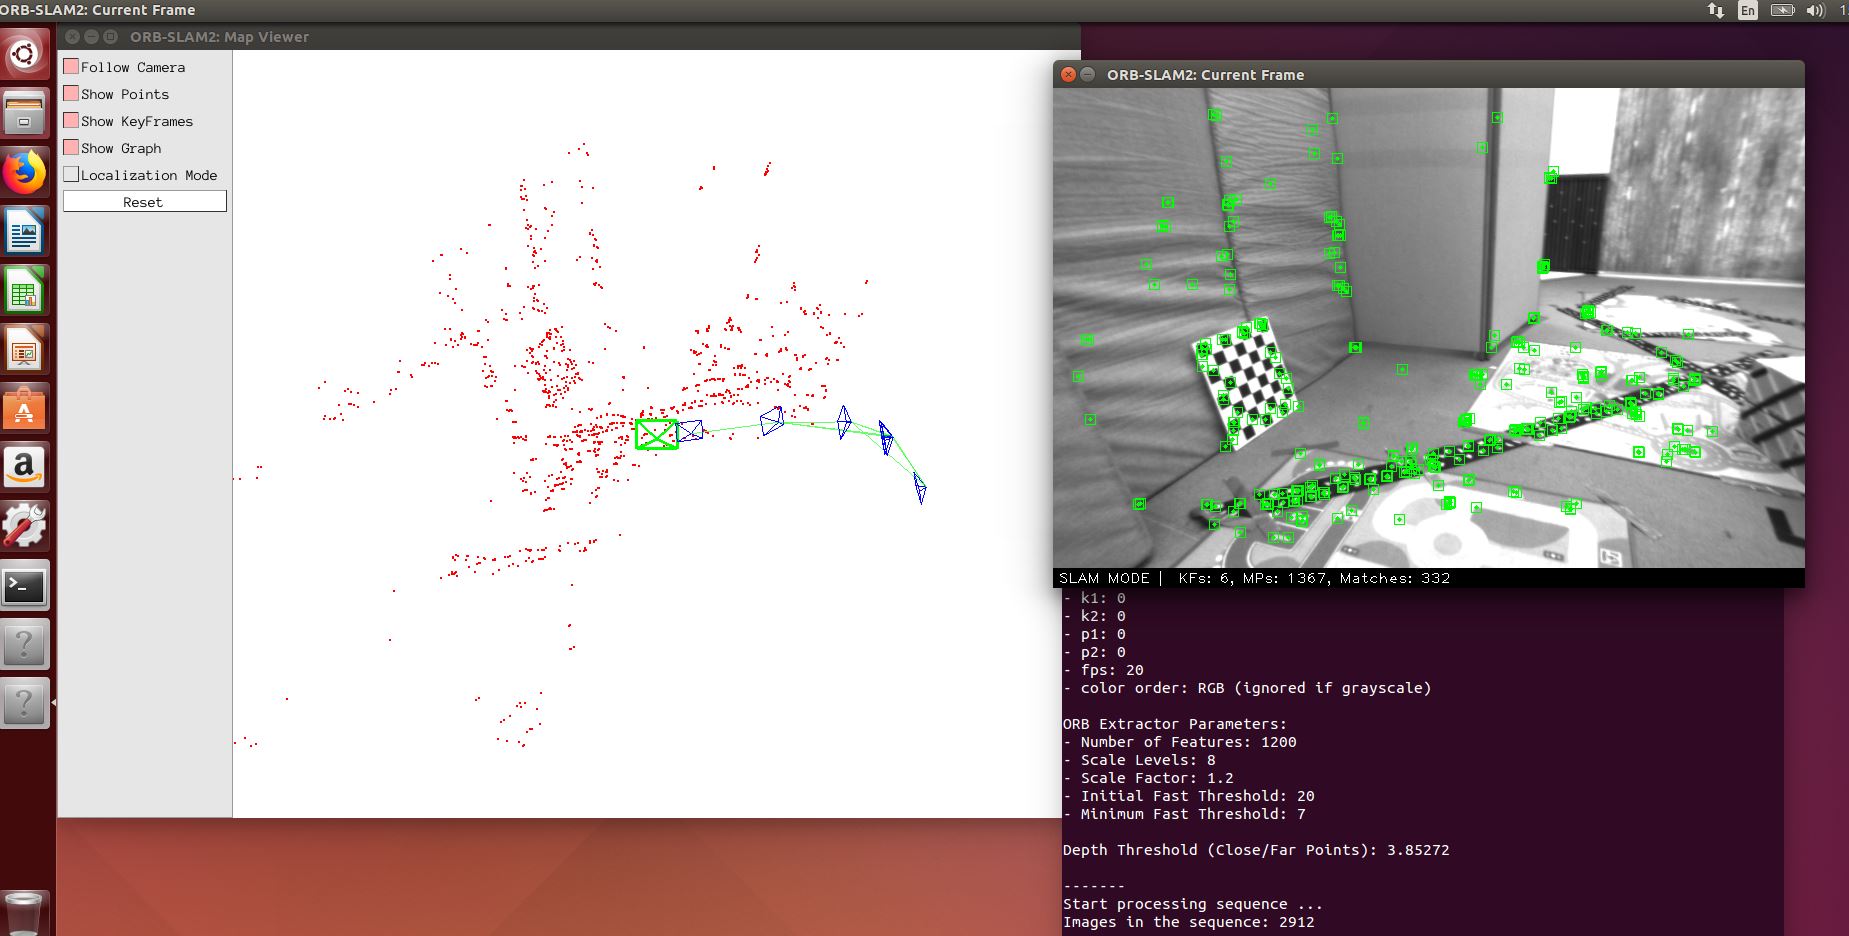Check Show KeyFrames option
Screen dimensions: 1849x936
[x=70, y=120]
